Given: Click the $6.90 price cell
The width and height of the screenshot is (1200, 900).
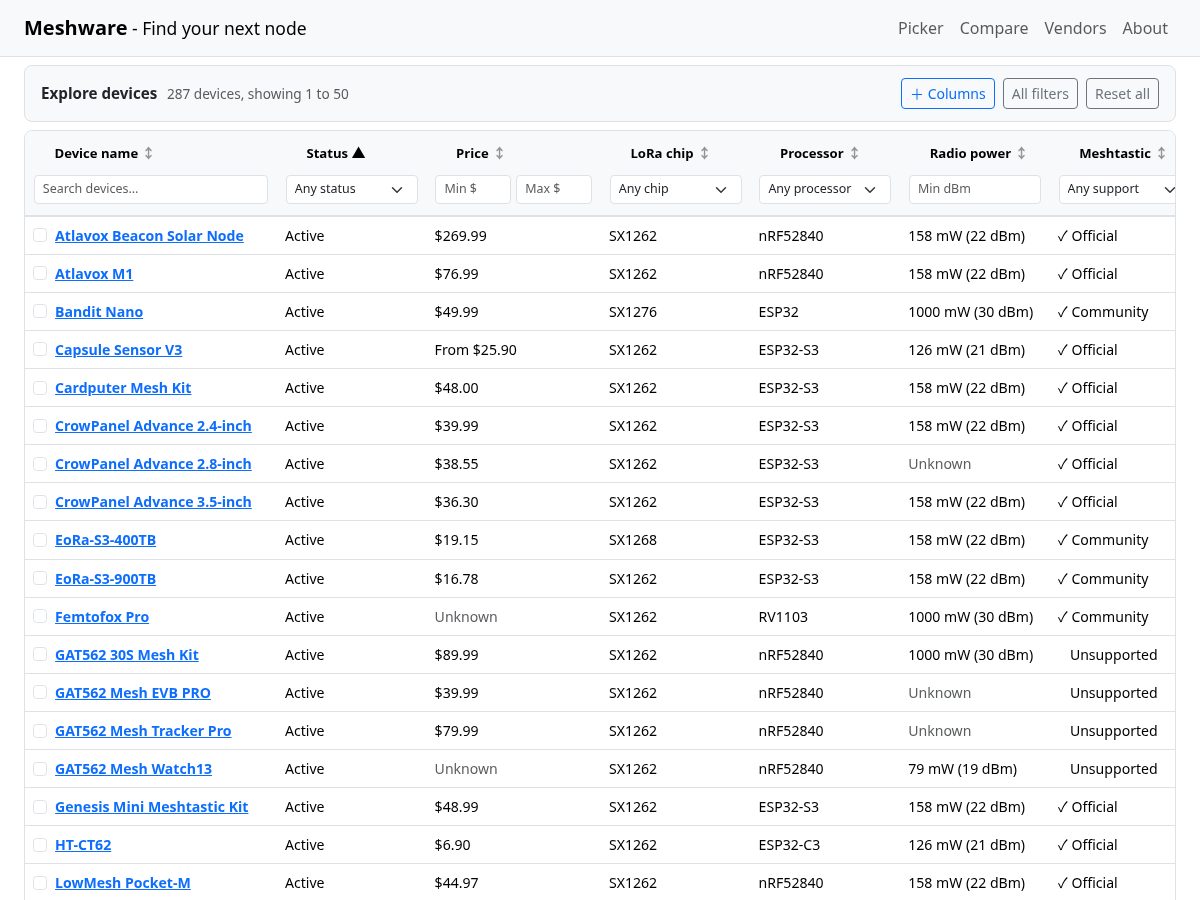Looking at the screenshot, I should (453, 845).
